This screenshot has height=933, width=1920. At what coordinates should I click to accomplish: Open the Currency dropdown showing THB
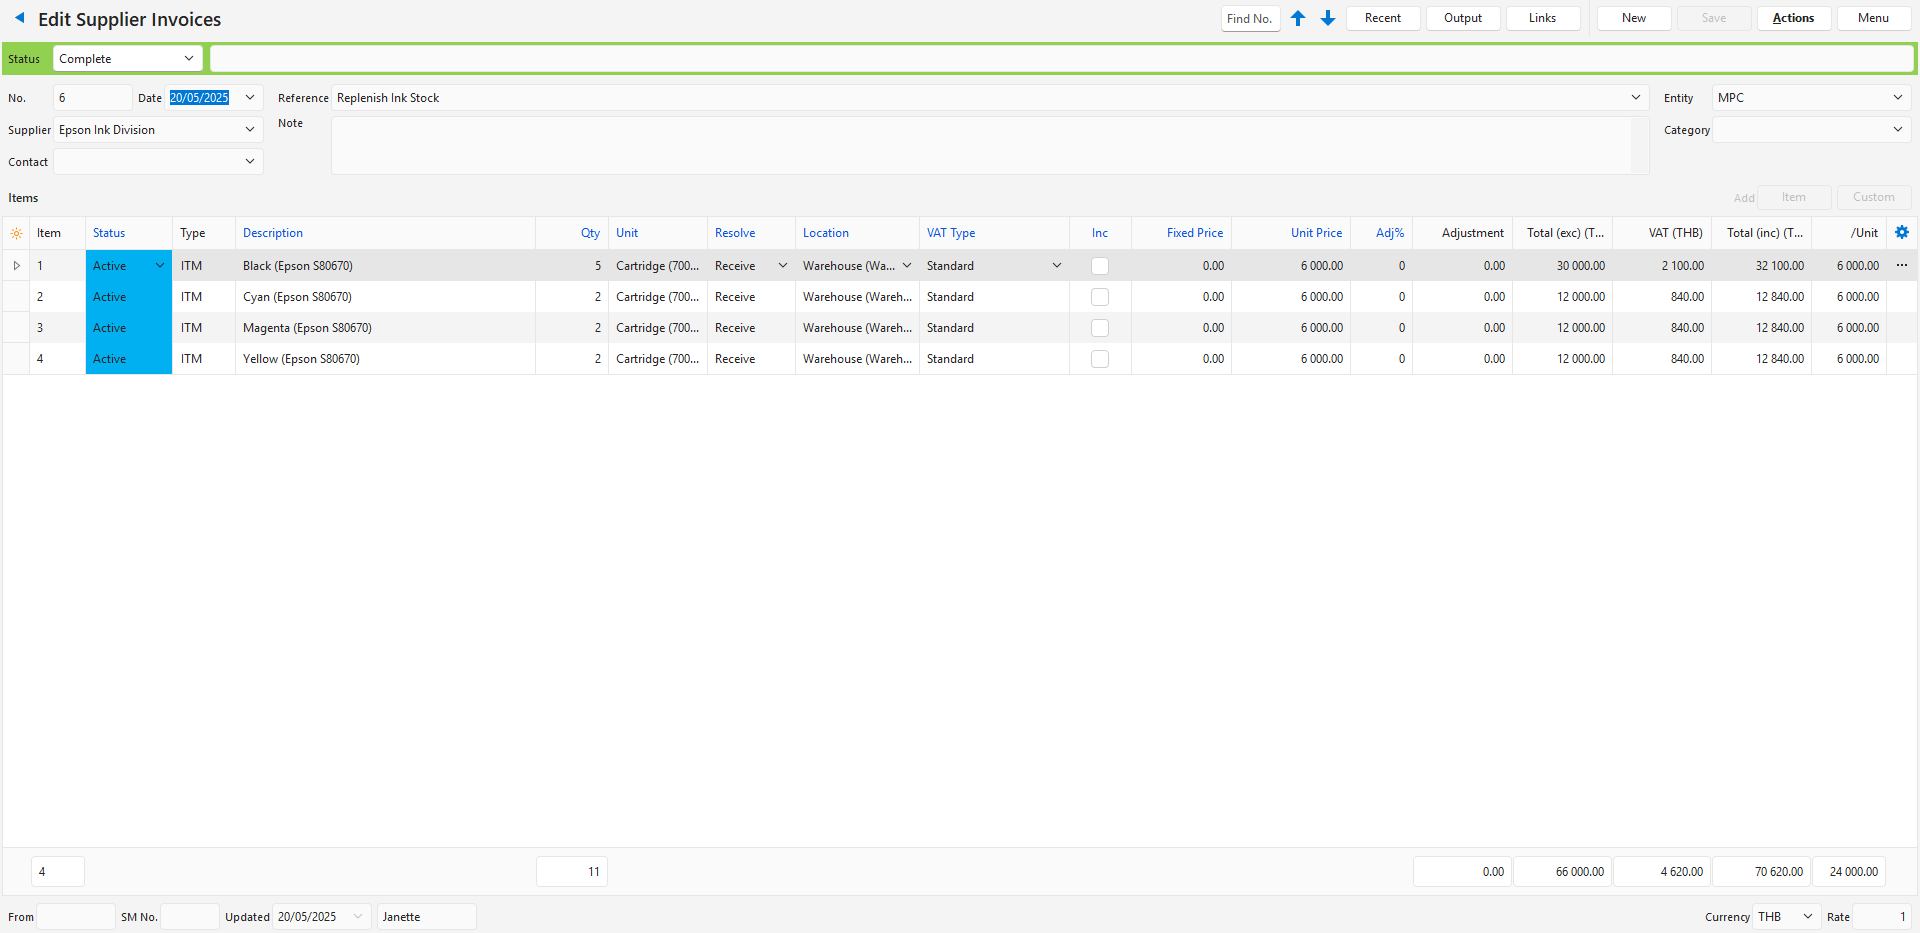pos(1807,916)
